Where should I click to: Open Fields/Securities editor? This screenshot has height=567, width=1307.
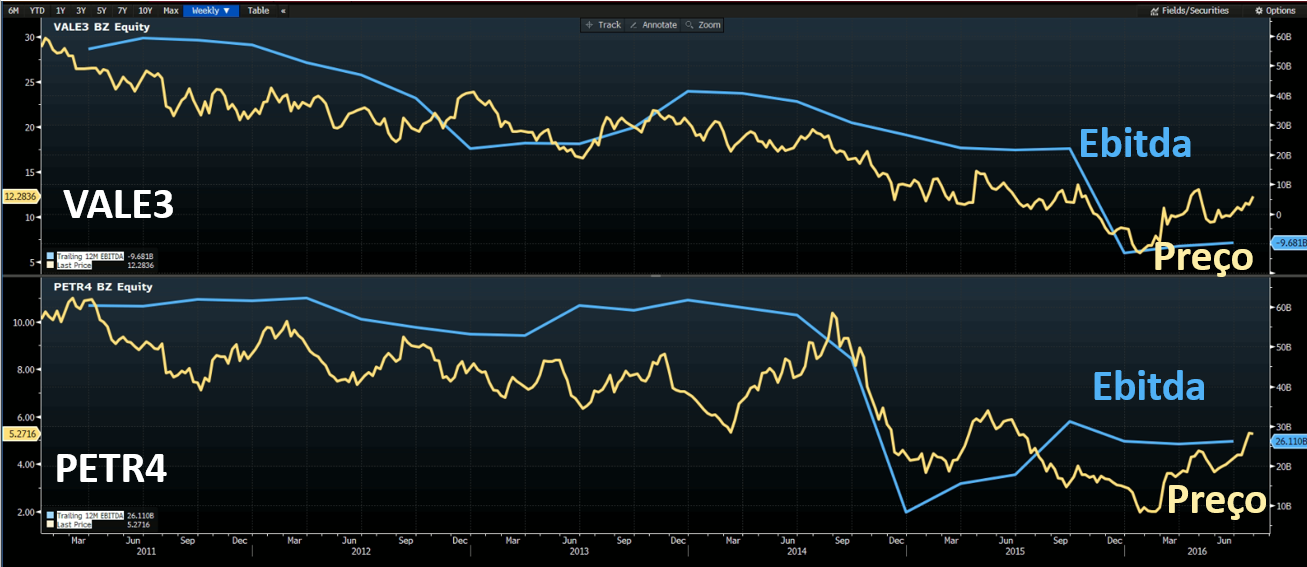[x=1188, y=10]
